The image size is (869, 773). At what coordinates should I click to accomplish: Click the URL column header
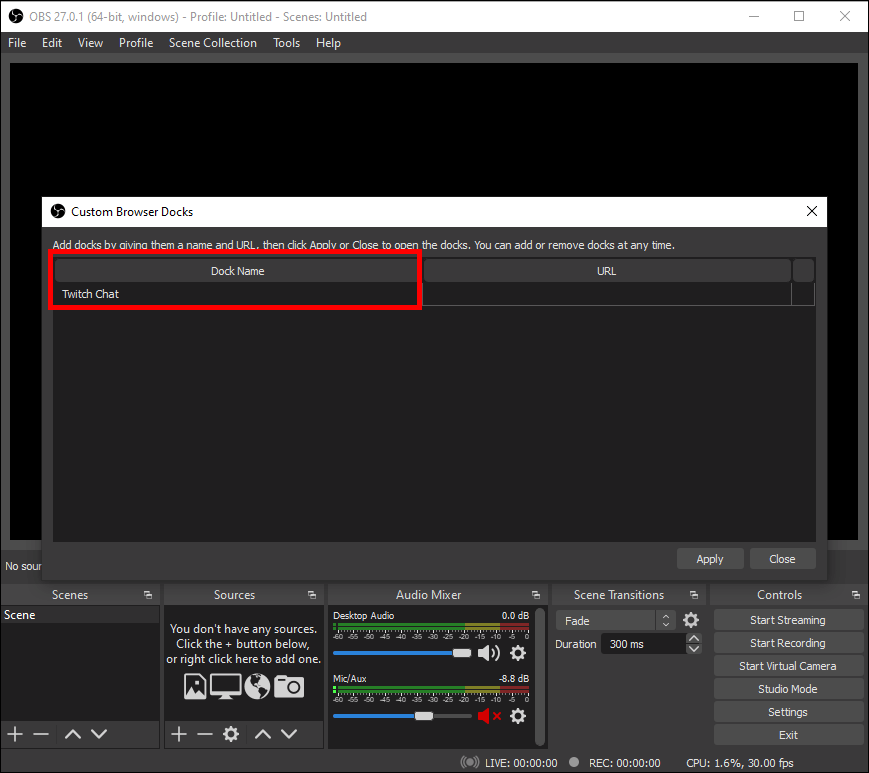[607, 270]
